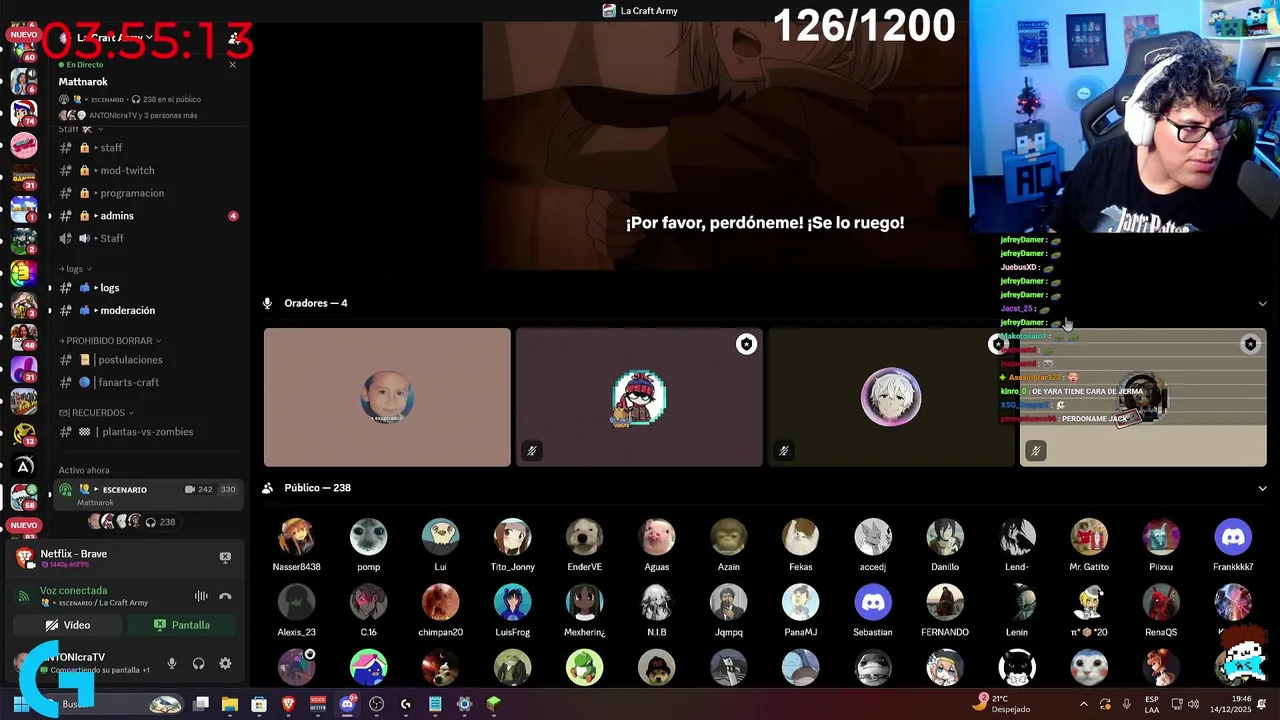Stop streaming Netflix - Brave
Image resolution: width=1280 pixels, height=720 pixels.
(225, 557)
